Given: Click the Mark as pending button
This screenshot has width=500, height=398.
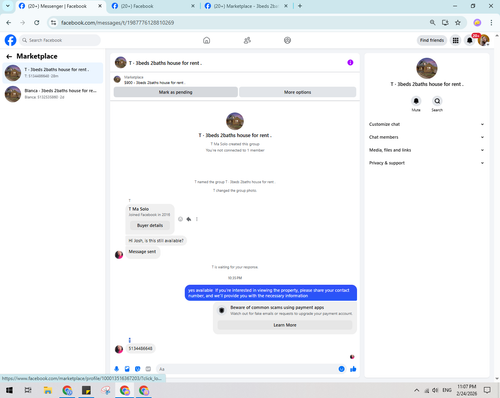Looking at the screenshot, I should [176, 92].
